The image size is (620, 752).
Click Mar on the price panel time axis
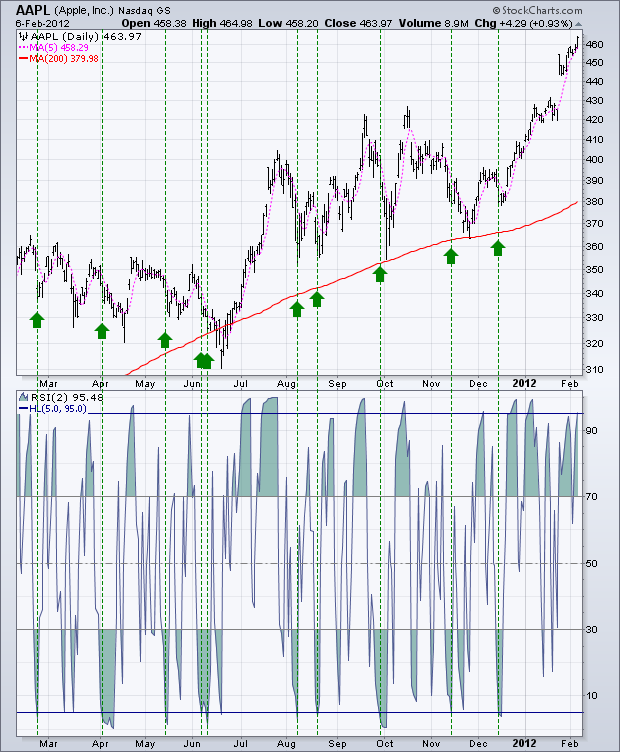pyautogui.click(x=48, y=384)
